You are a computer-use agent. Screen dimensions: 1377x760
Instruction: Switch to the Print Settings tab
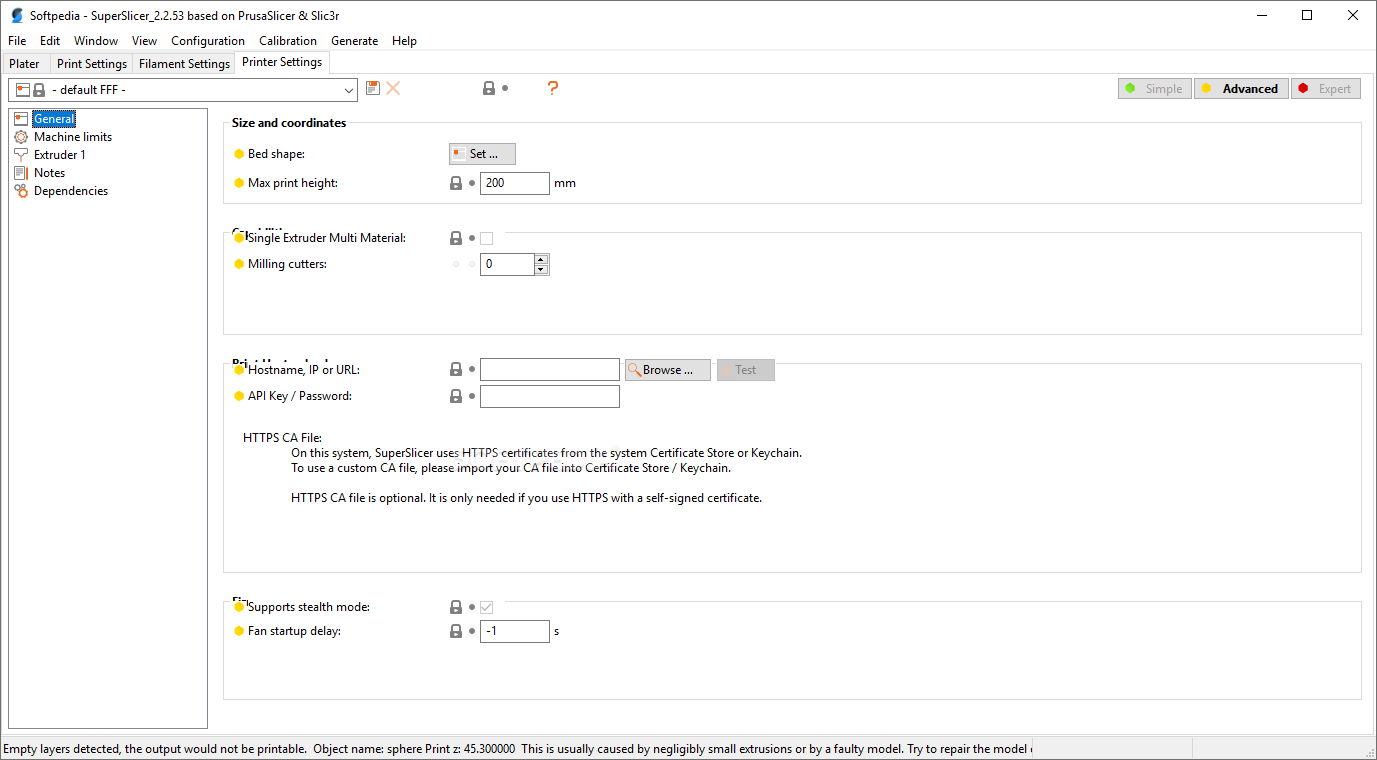pyautogui.click(x=92, y=64)
